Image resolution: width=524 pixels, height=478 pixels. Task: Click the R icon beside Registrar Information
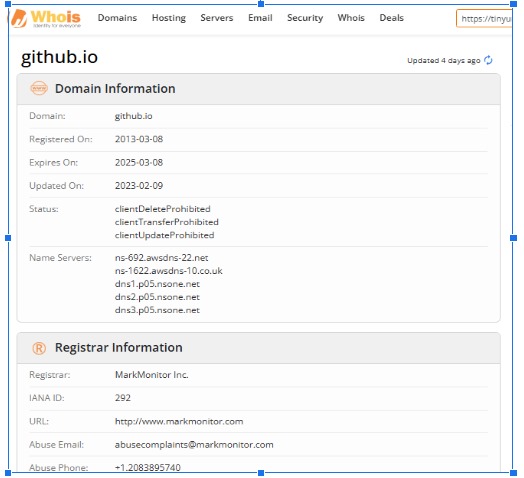39,348
